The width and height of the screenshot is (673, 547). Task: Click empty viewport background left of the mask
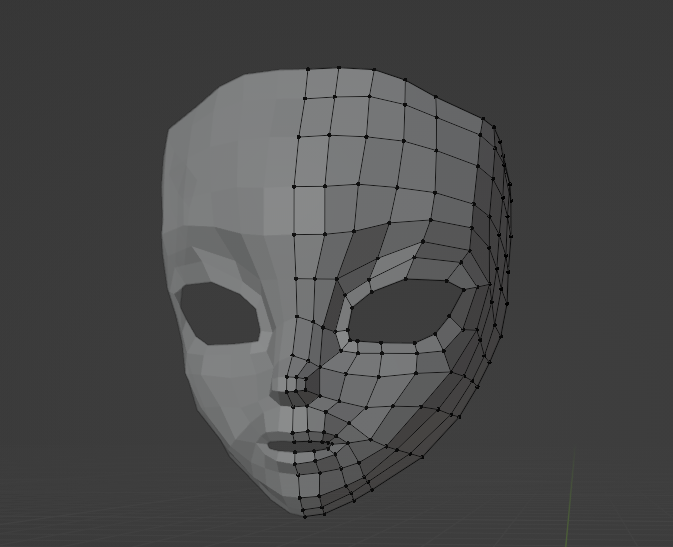coord(80,300)
